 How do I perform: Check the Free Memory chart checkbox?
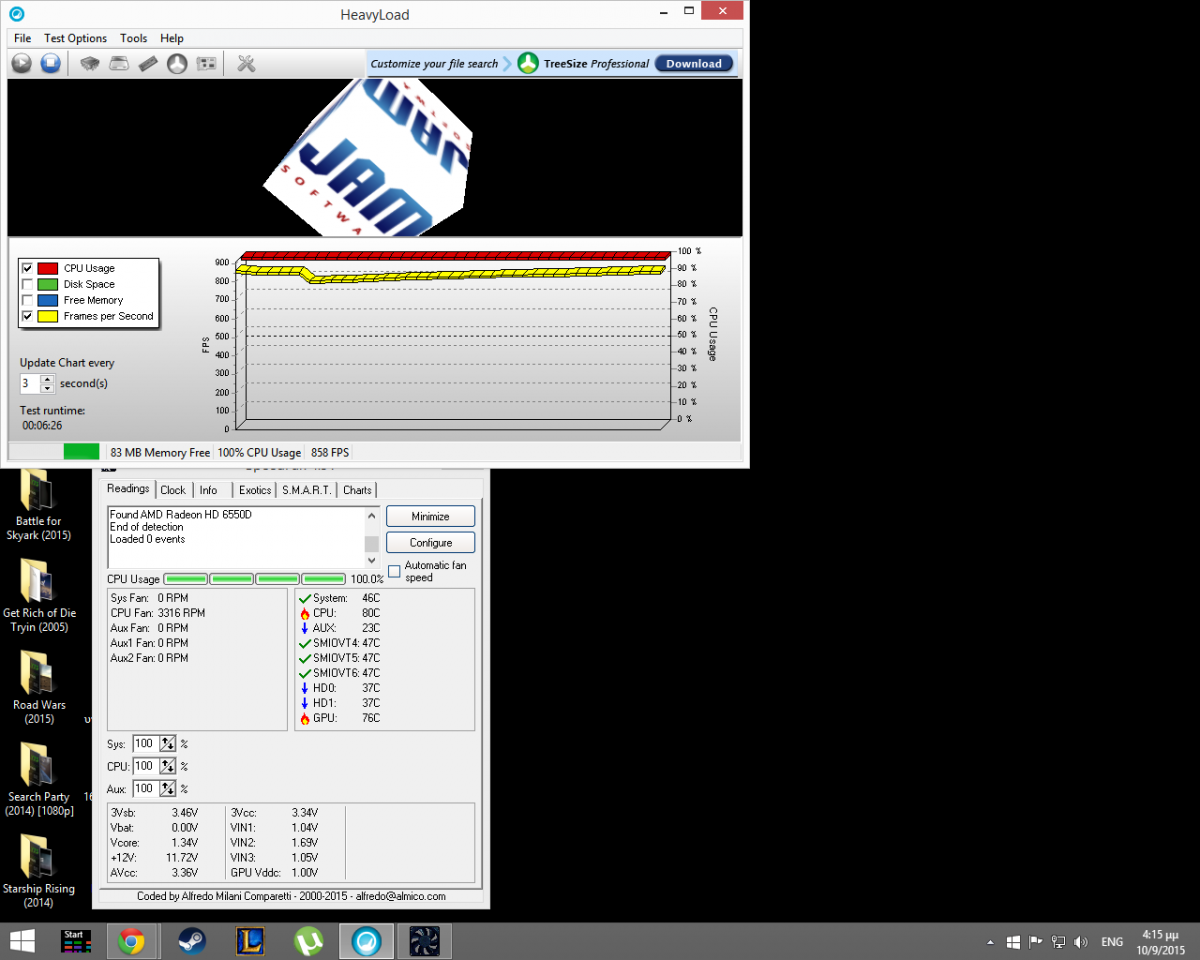tap(27, 300)
